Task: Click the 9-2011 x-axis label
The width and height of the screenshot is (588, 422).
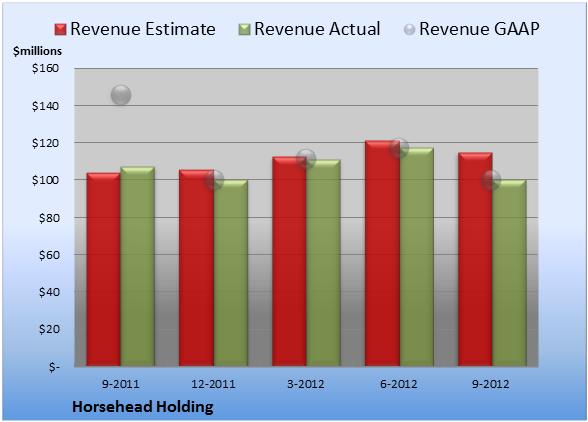Action: 120,384
